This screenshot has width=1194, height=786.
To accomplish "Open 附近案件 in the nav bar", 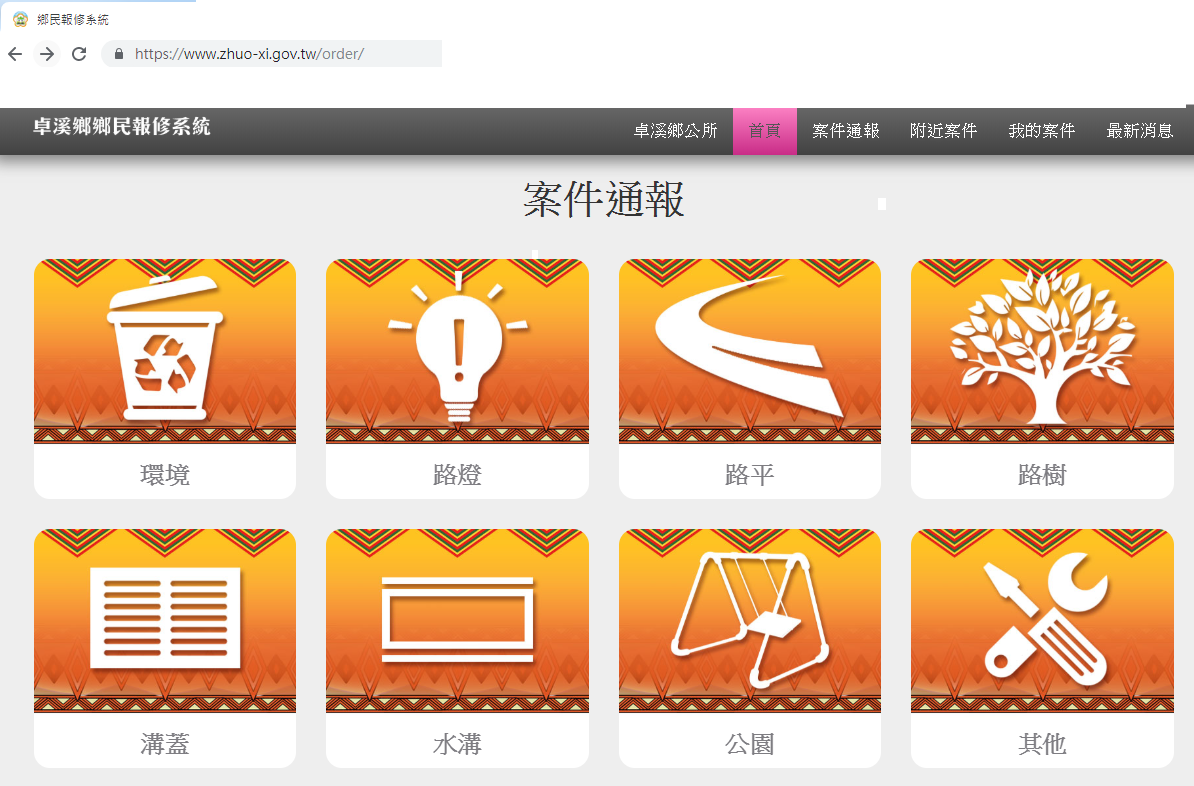I will (x=943, y=131).
